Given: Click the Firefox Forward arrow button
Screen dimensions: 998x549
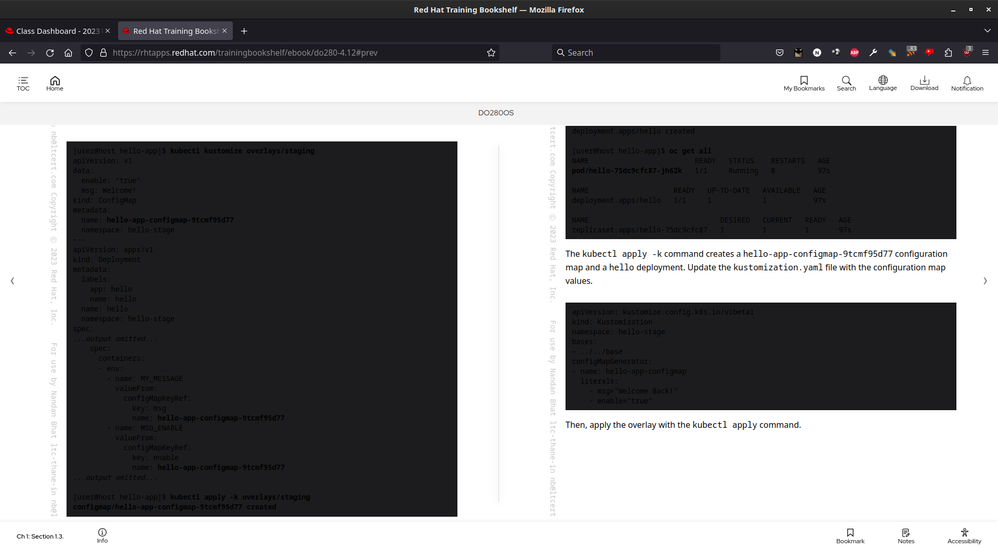Looking at the screenshot, I should pos(31,53).
